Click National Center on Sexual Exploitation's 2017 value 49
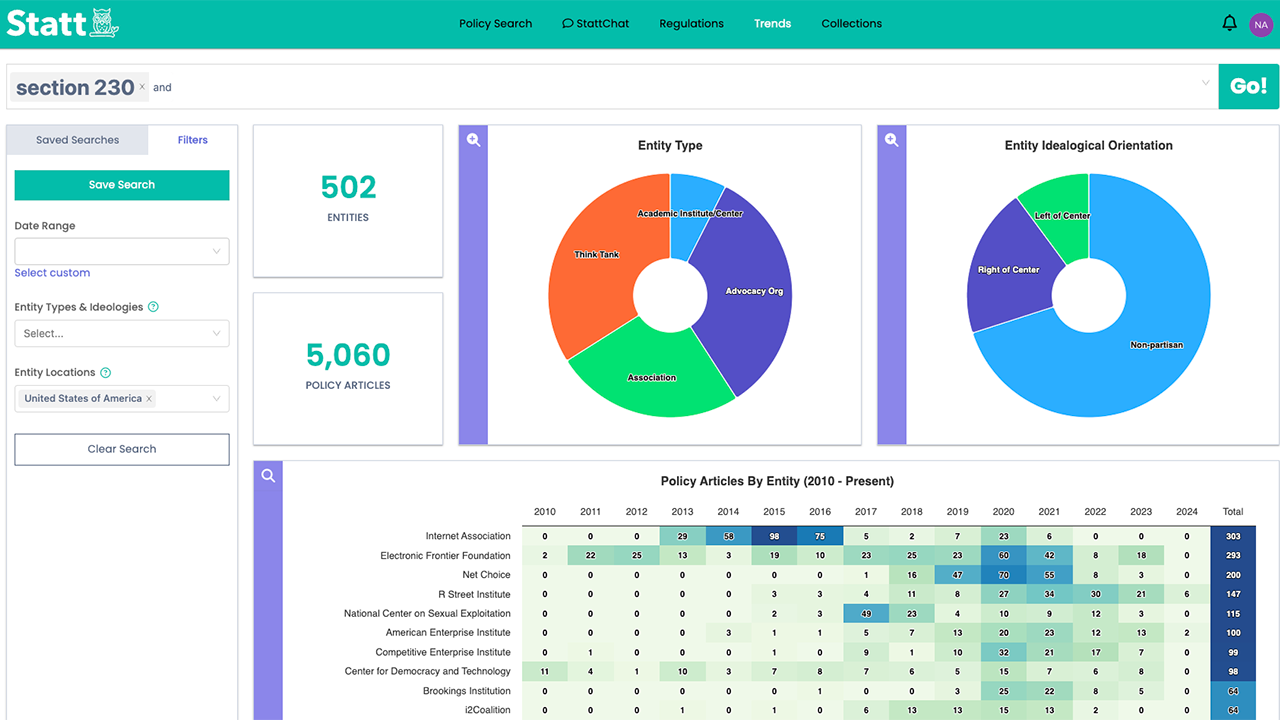Viewport: 1280px width, 720px height. pyautogui.click(x=866, y=614)
